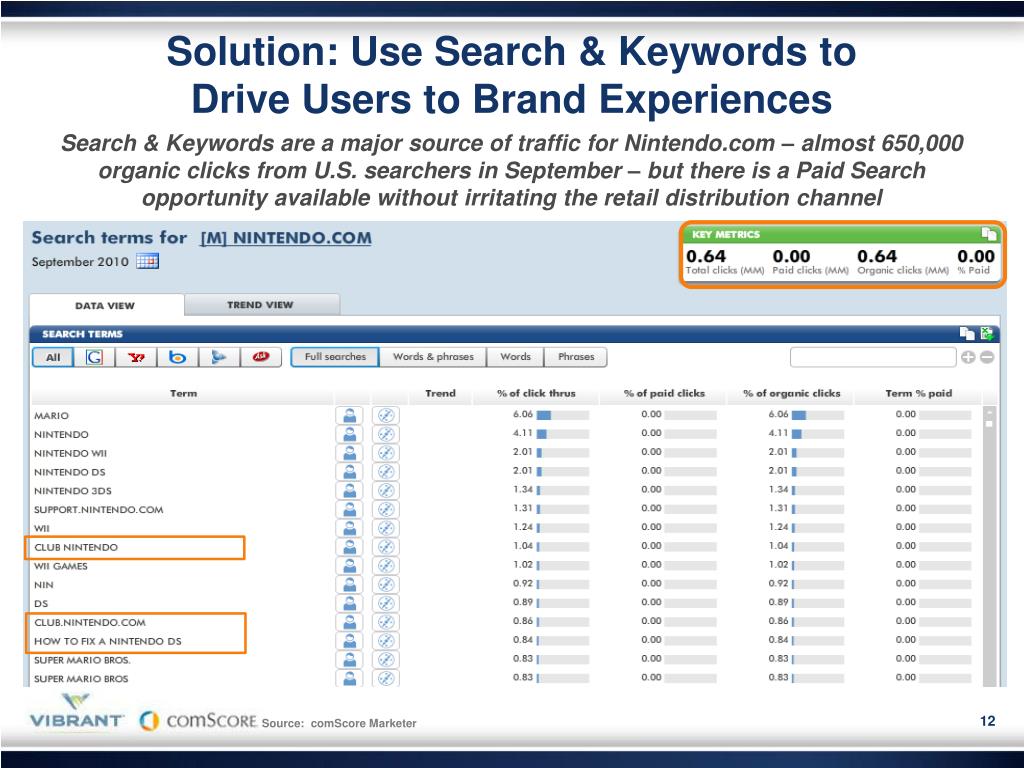Filter by Google search engine
Image resolution: width=1024 pixels, height=768 pixels.
click(x=94, y=357)
